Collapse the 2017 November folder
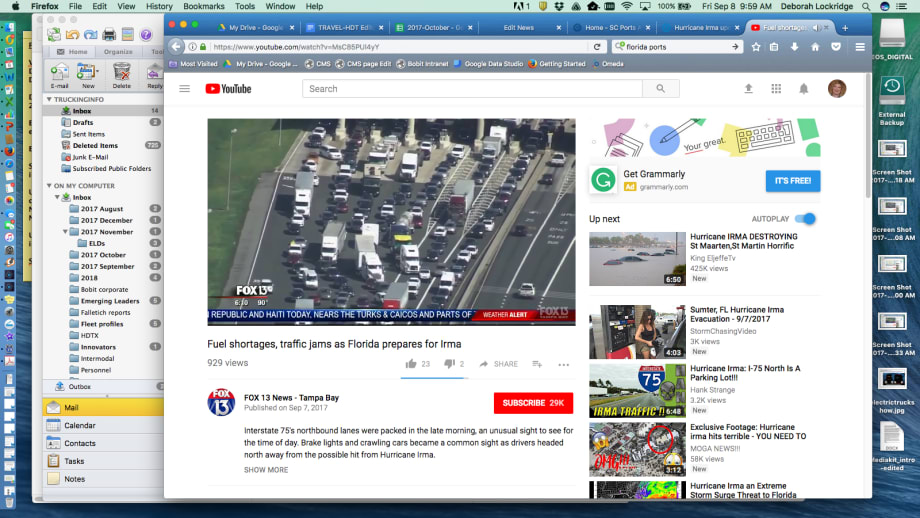 tap(65, 232)
